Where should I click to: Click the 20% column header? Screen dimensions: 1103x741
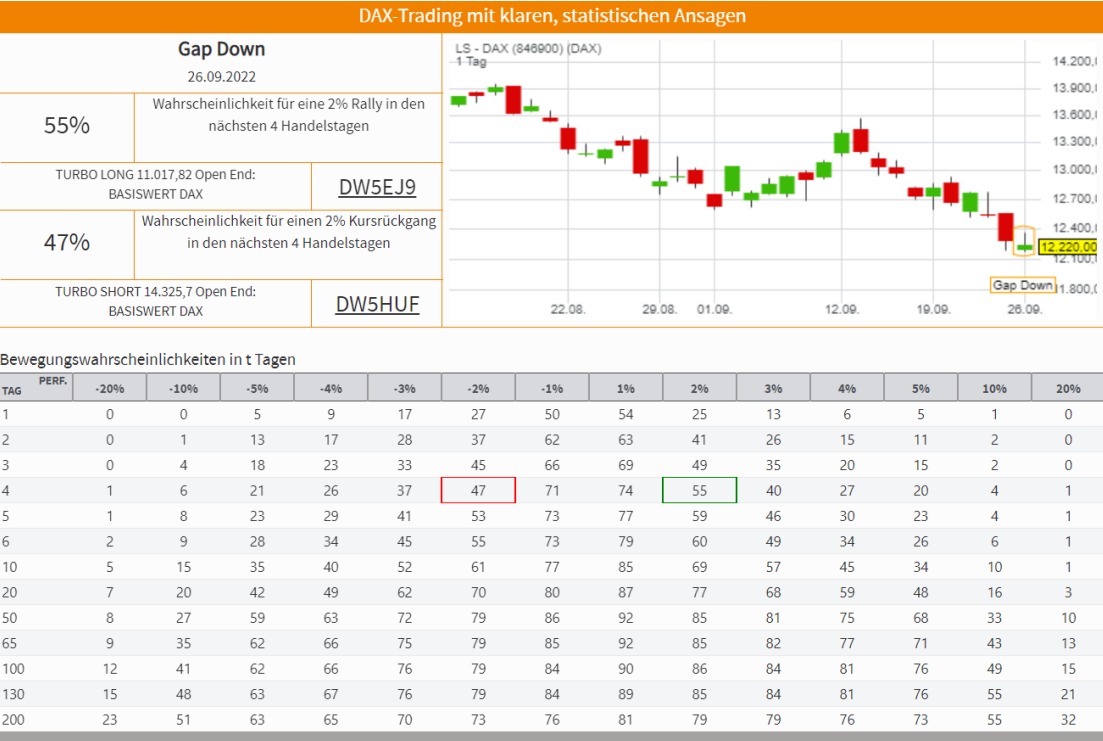[x=1068, y=388]
